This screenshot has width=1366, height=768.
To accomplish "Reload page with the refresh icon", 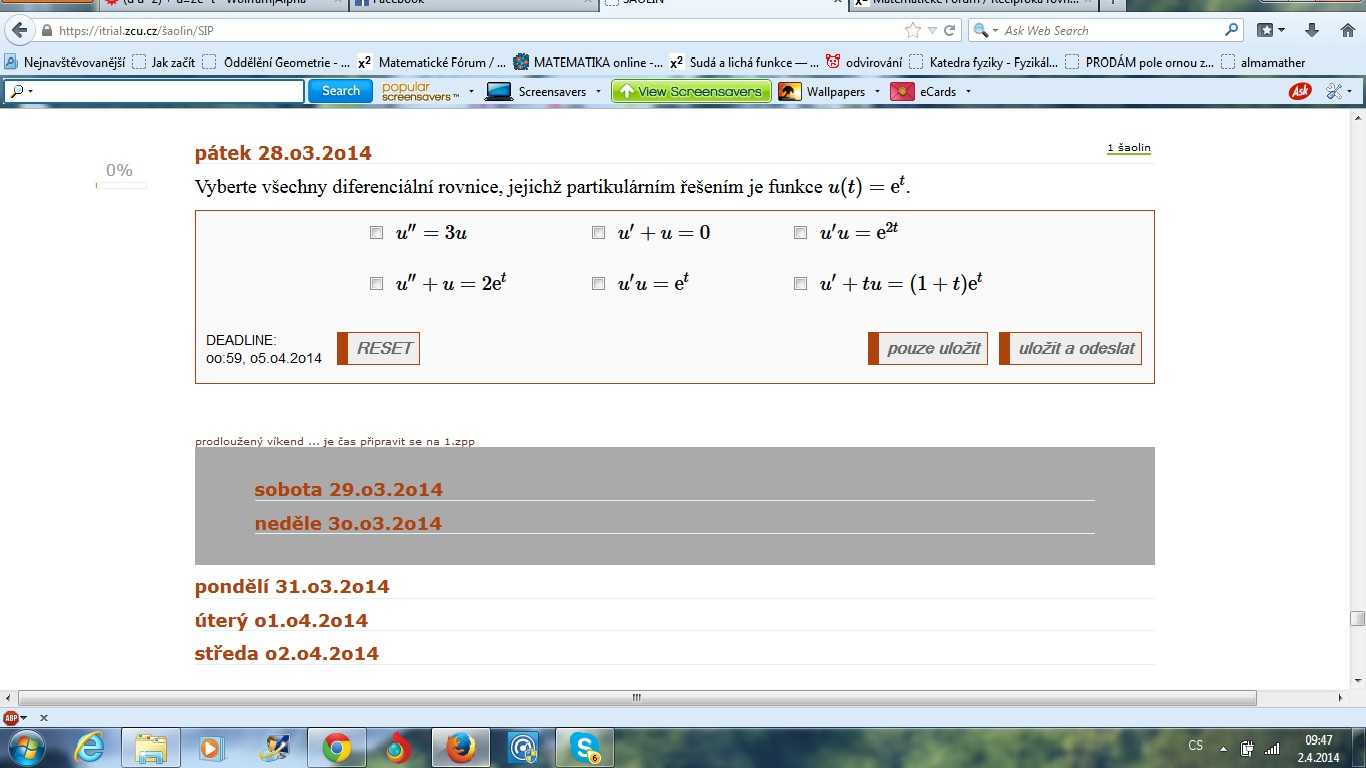I will (950, 30).
